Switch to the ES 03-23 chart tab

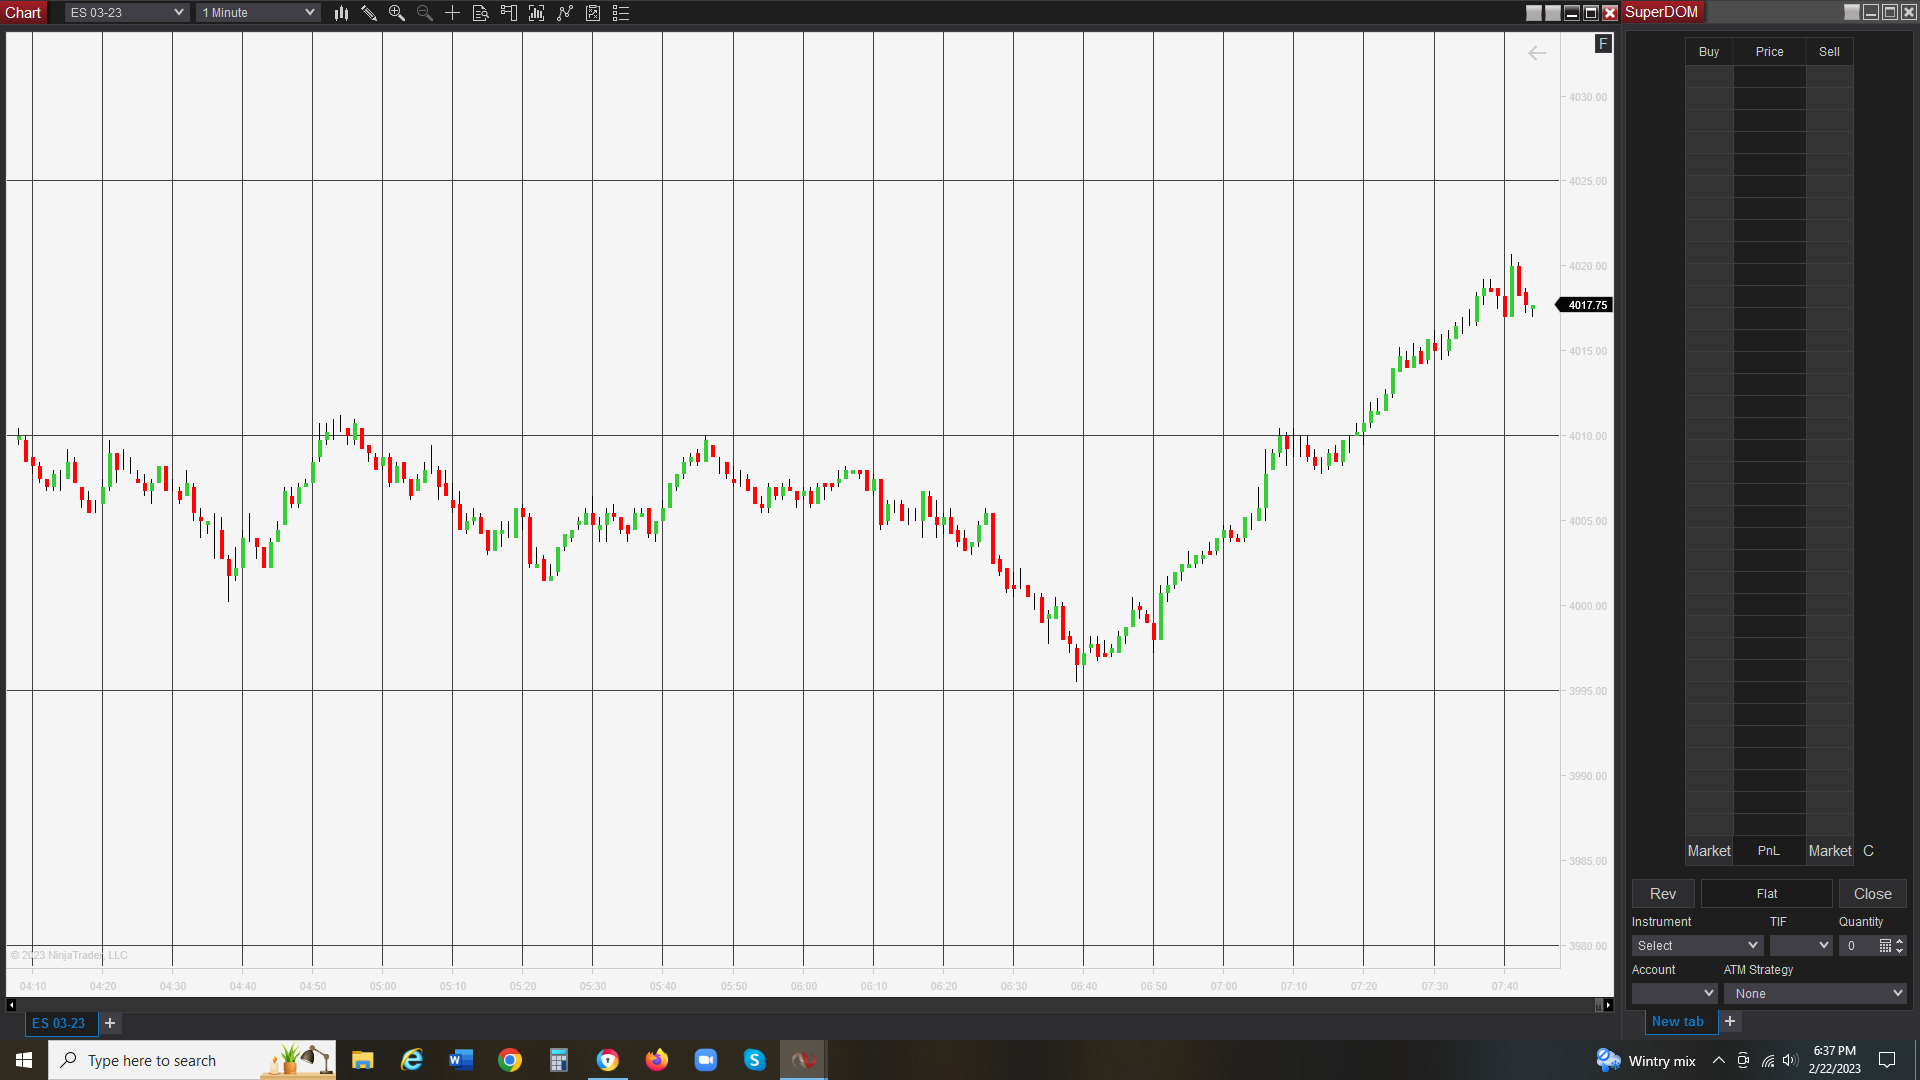59,1023
